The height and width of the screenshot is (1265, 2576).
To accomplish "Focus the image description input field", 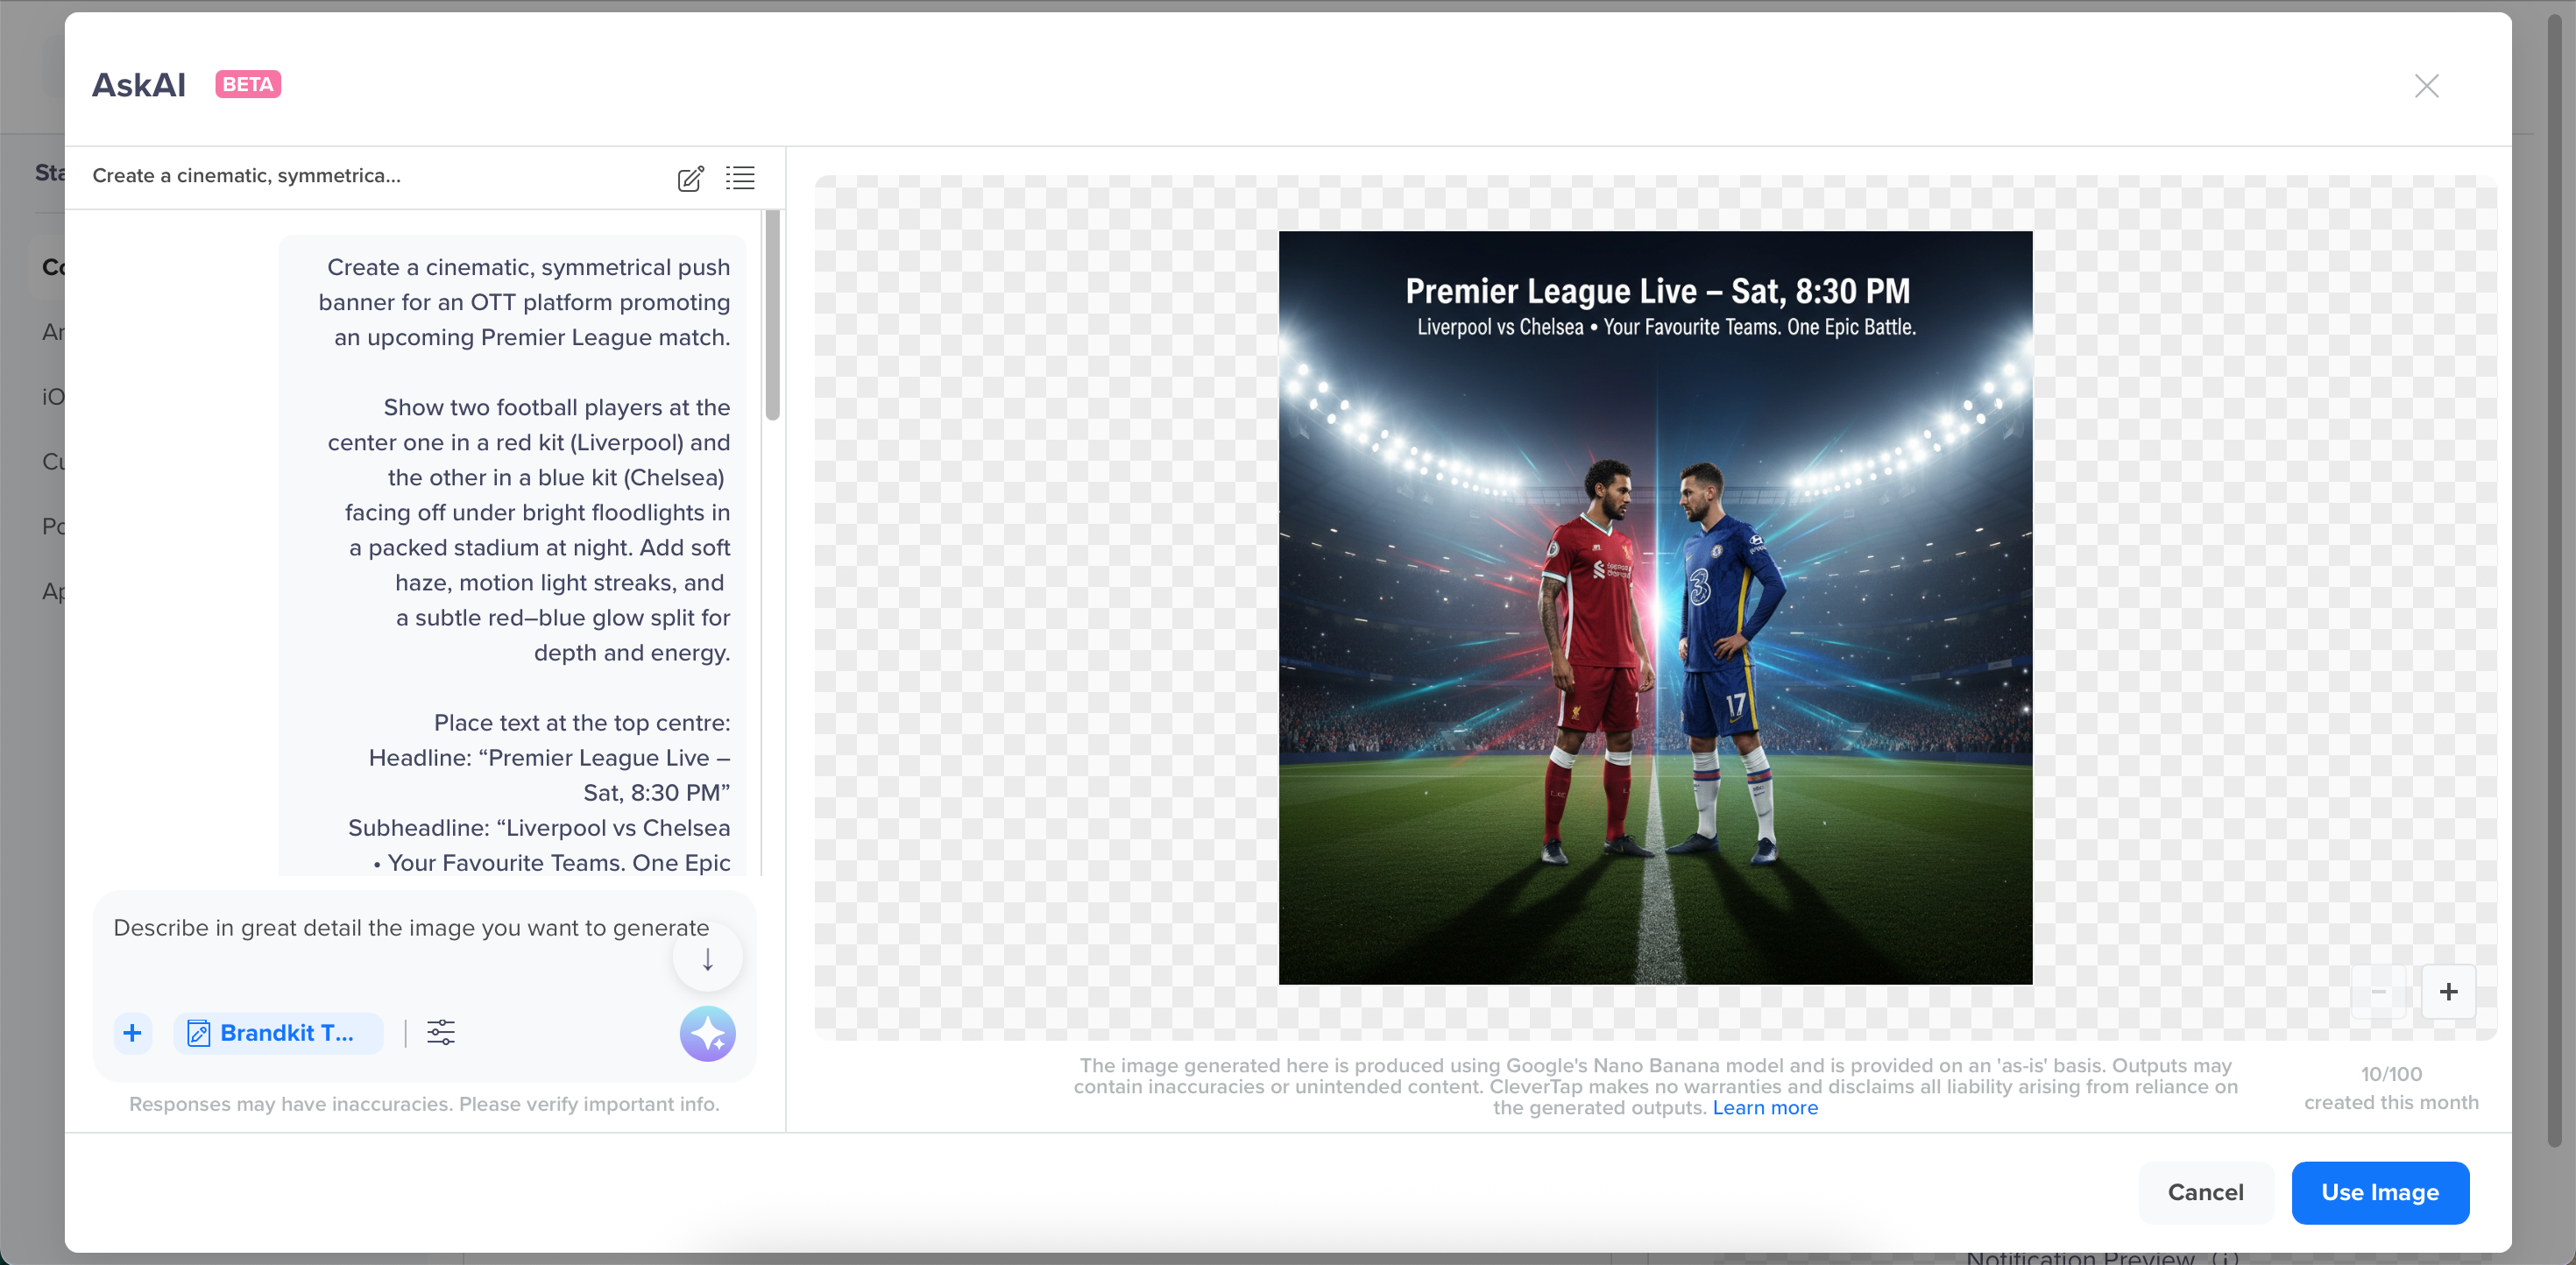I will [411, 928].
